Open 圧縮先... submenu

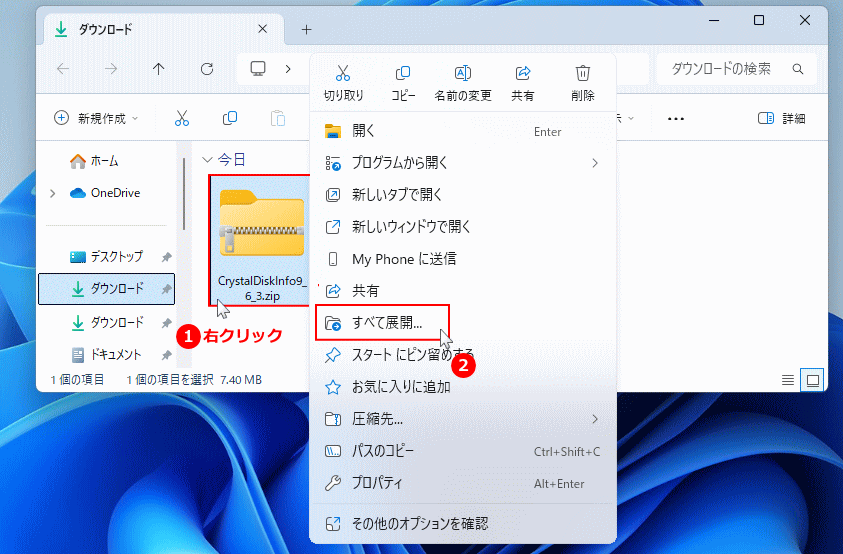(463, 419)
